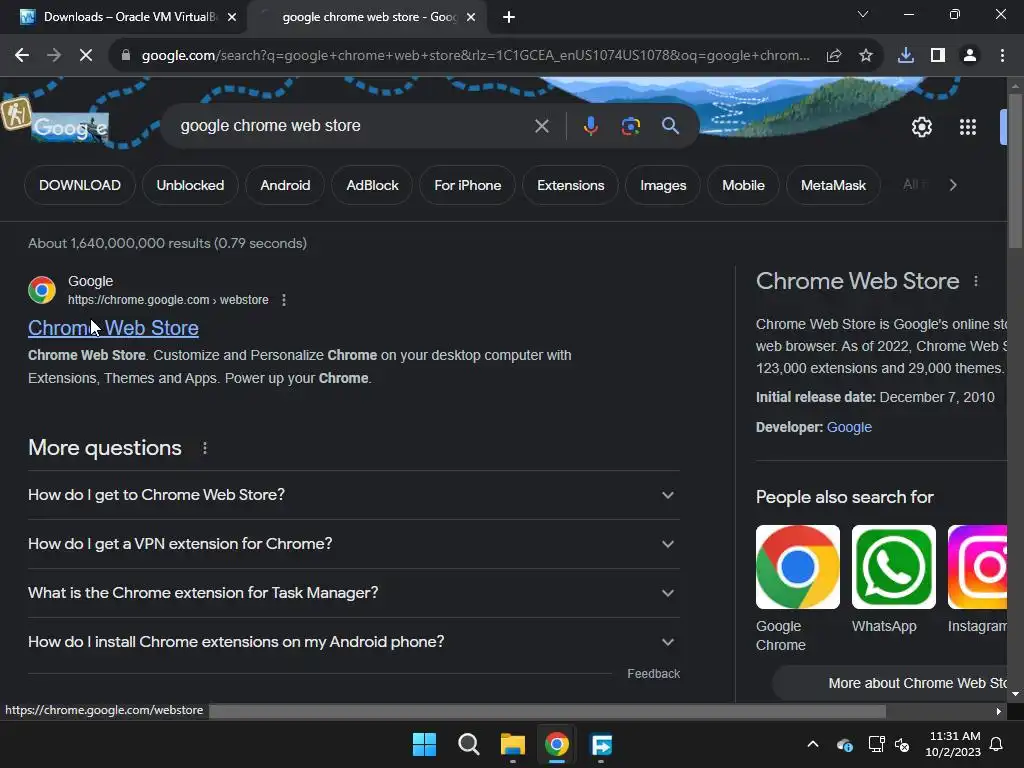This screenshot has height=768, width=1024.
Task: Open the Google apps grid
Action: click(x=968, y=127)
